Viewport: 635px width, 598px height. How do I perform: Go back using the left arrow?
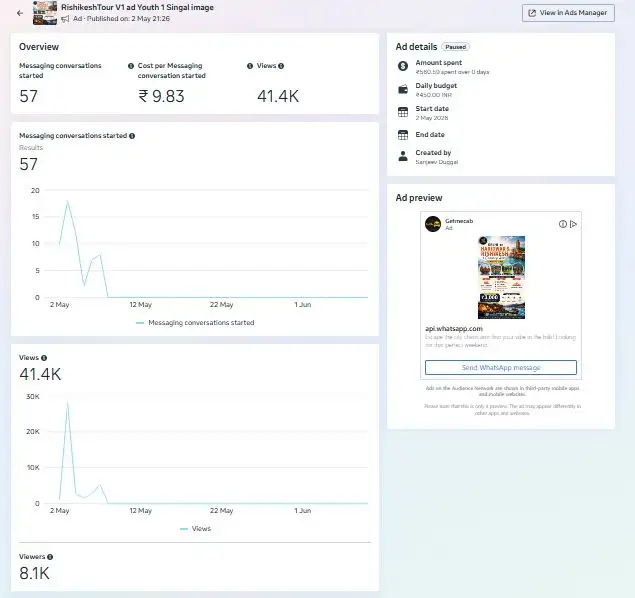(20, 13)
